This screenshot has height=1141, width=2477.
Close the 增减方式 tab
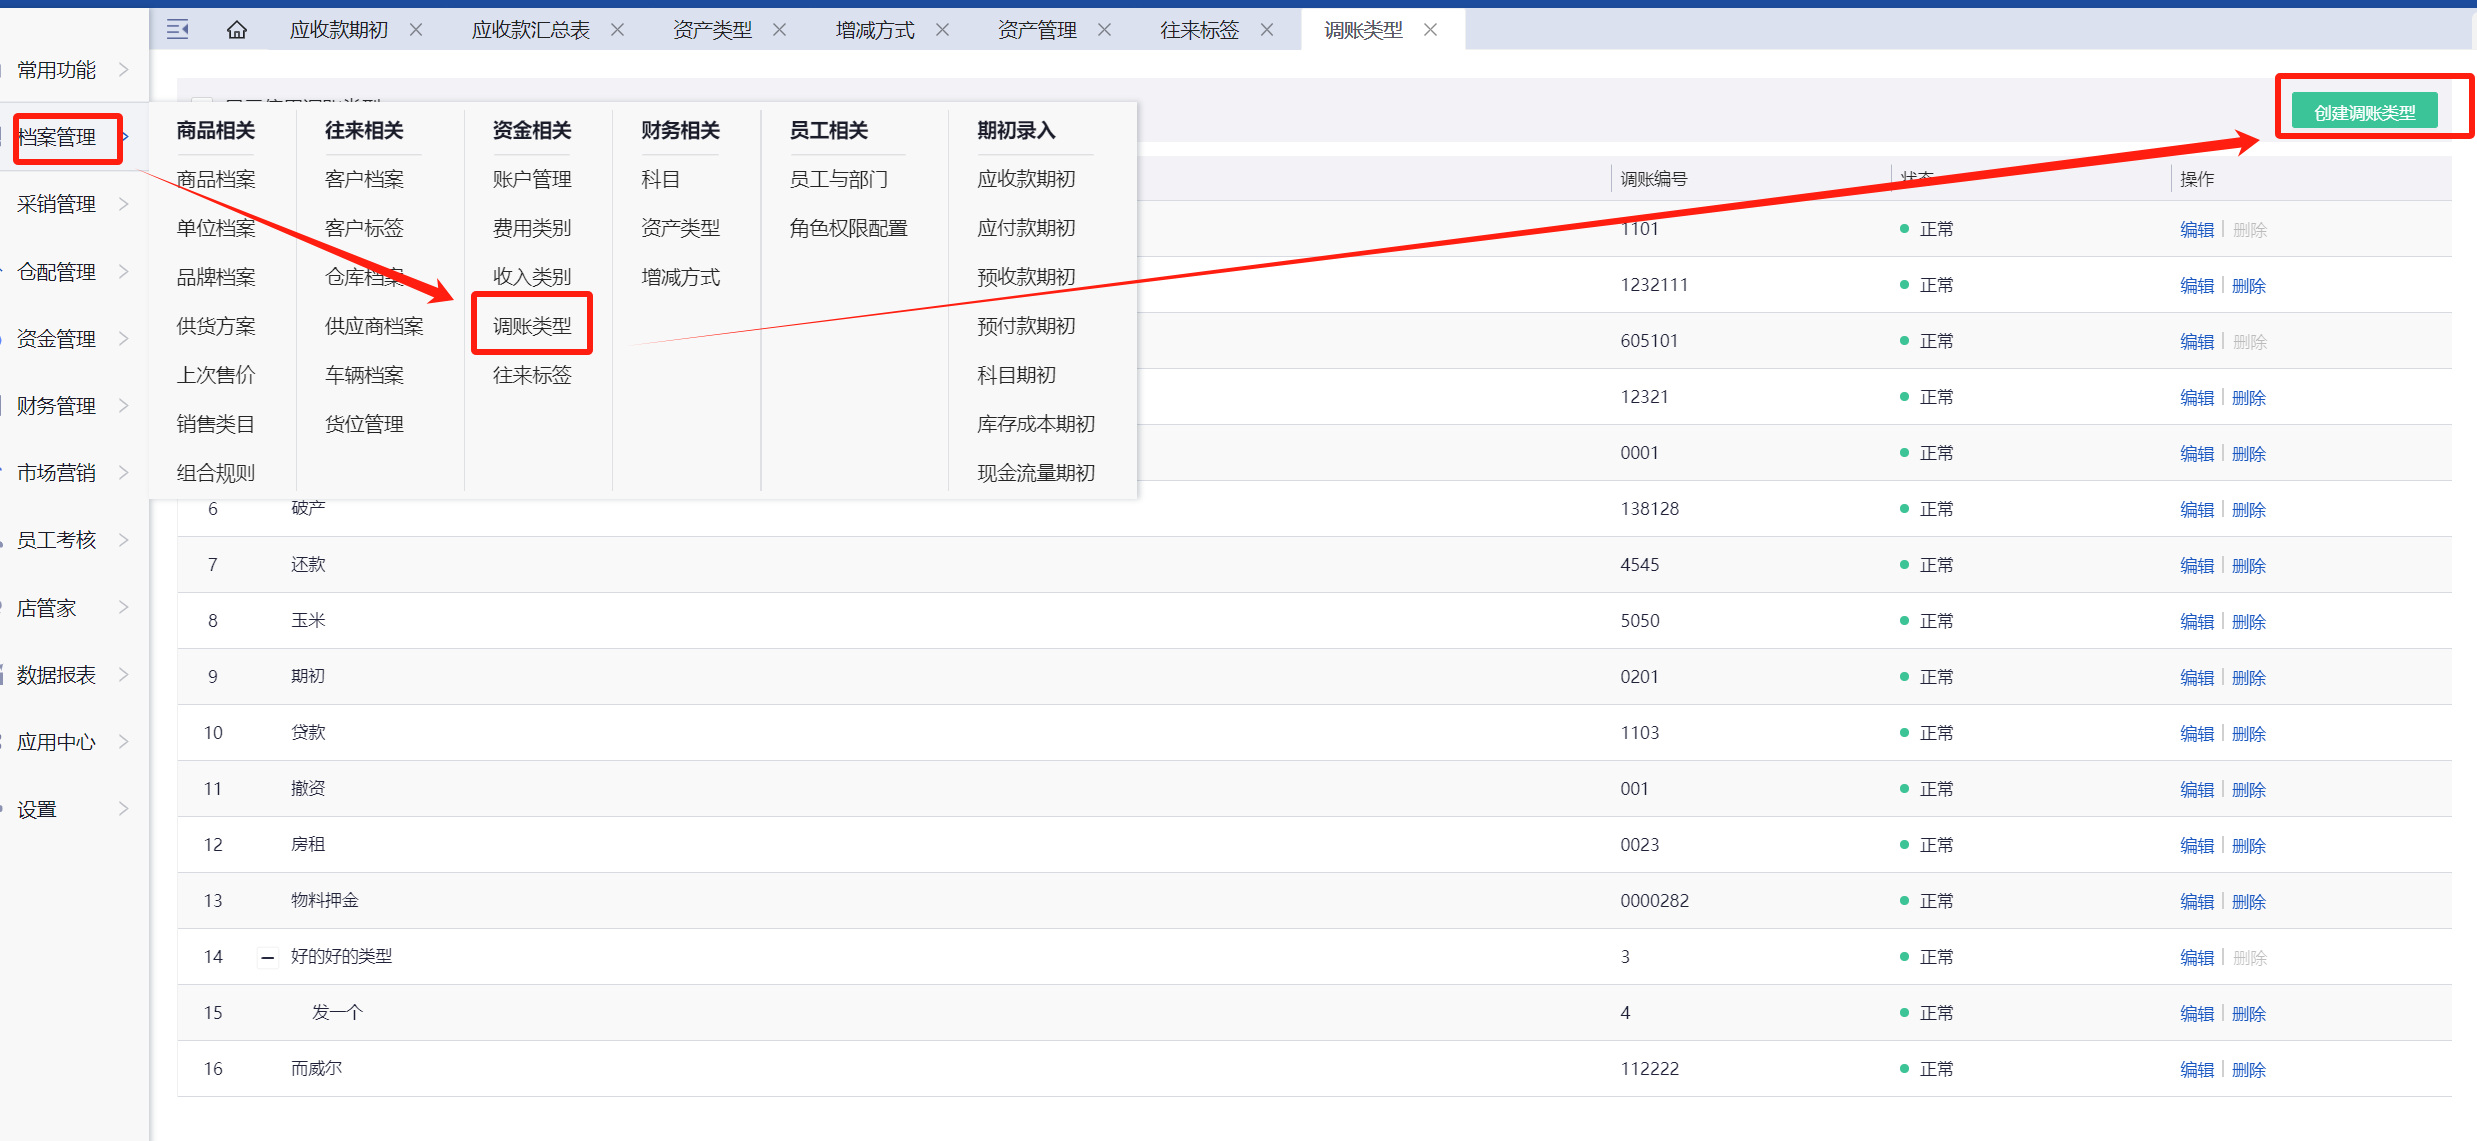(x=942, y=30)
